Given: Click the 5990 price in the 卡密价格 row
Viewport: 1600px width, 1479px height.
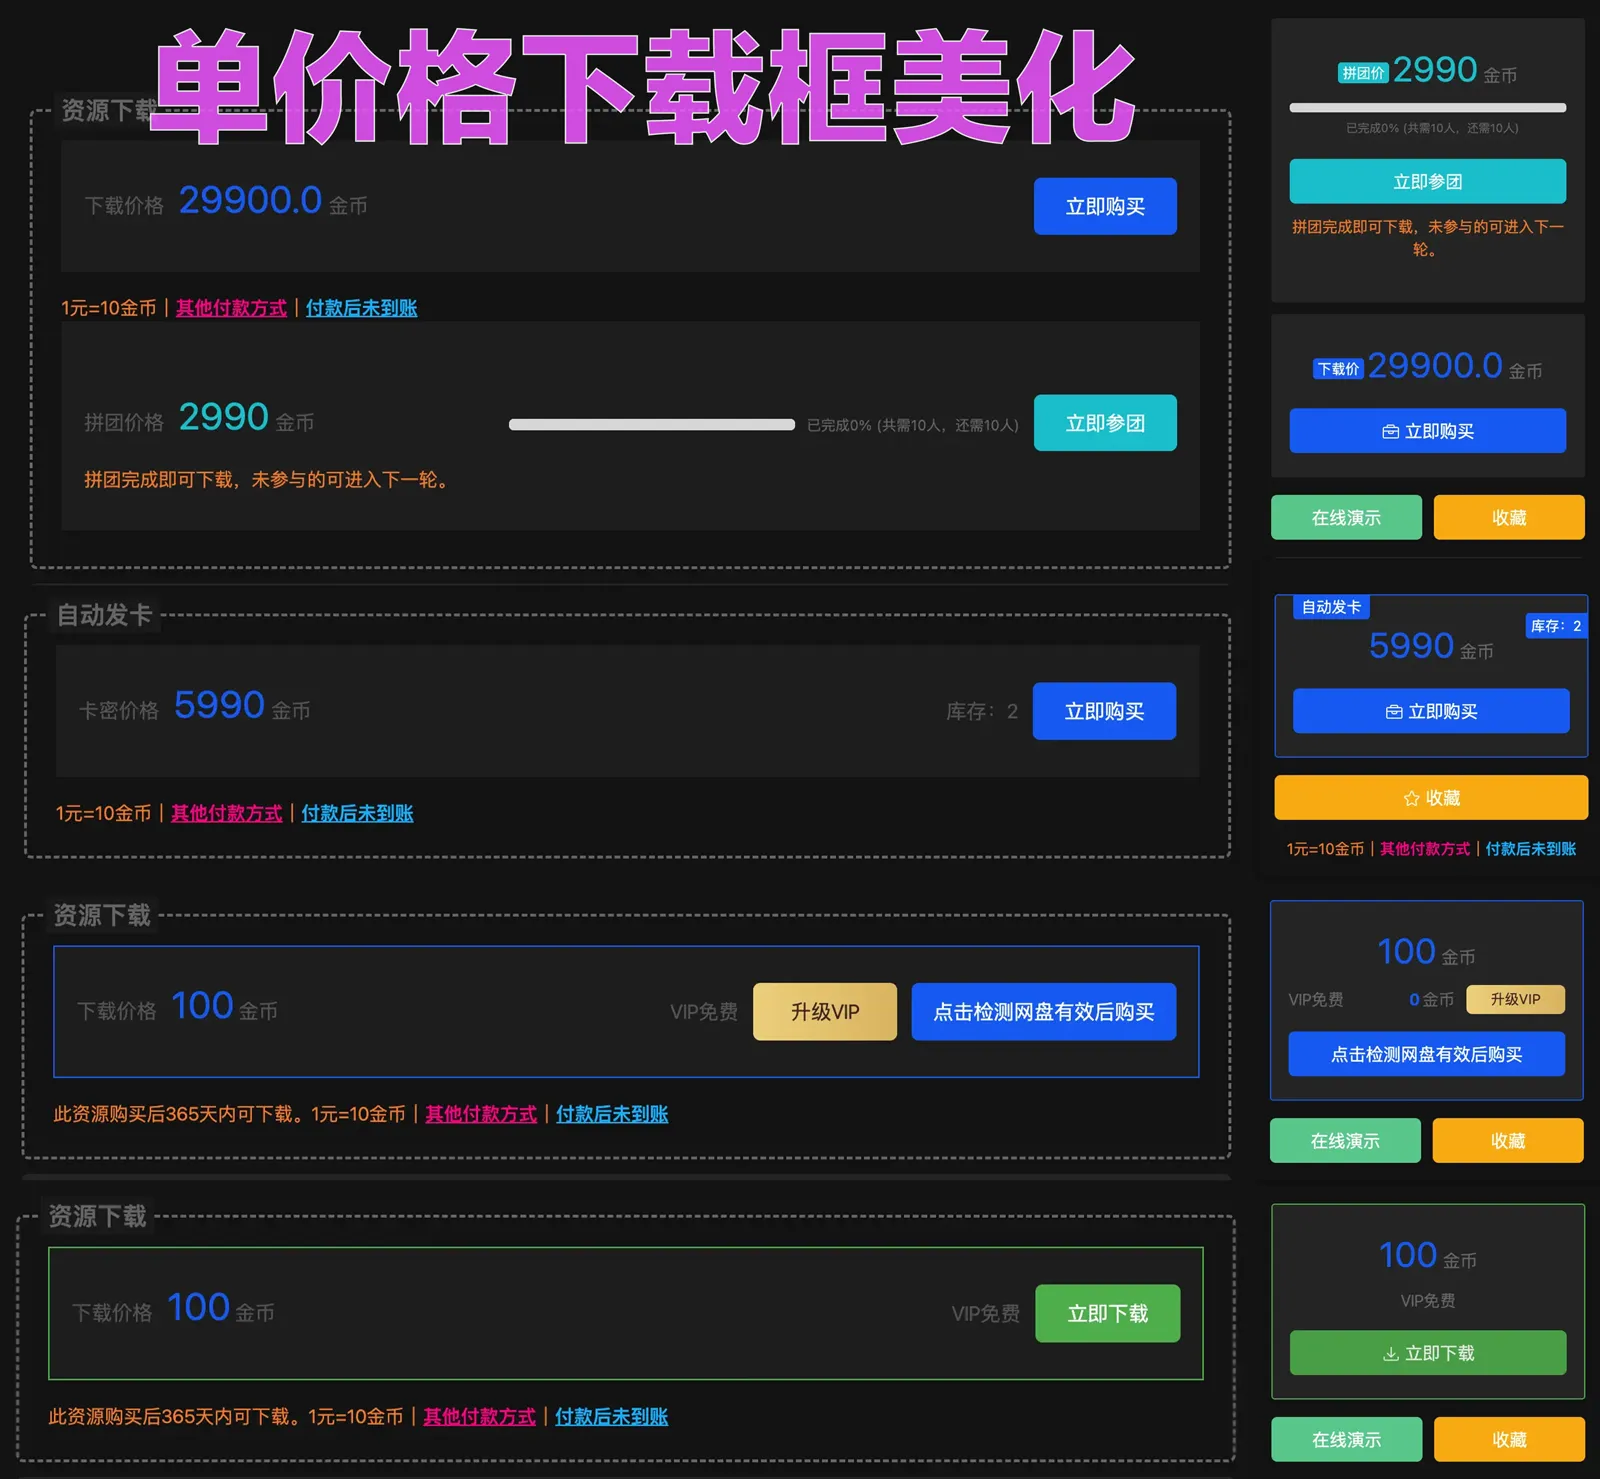Looking at the screenshot, I should pyautogui.click(x=219, y=705).
